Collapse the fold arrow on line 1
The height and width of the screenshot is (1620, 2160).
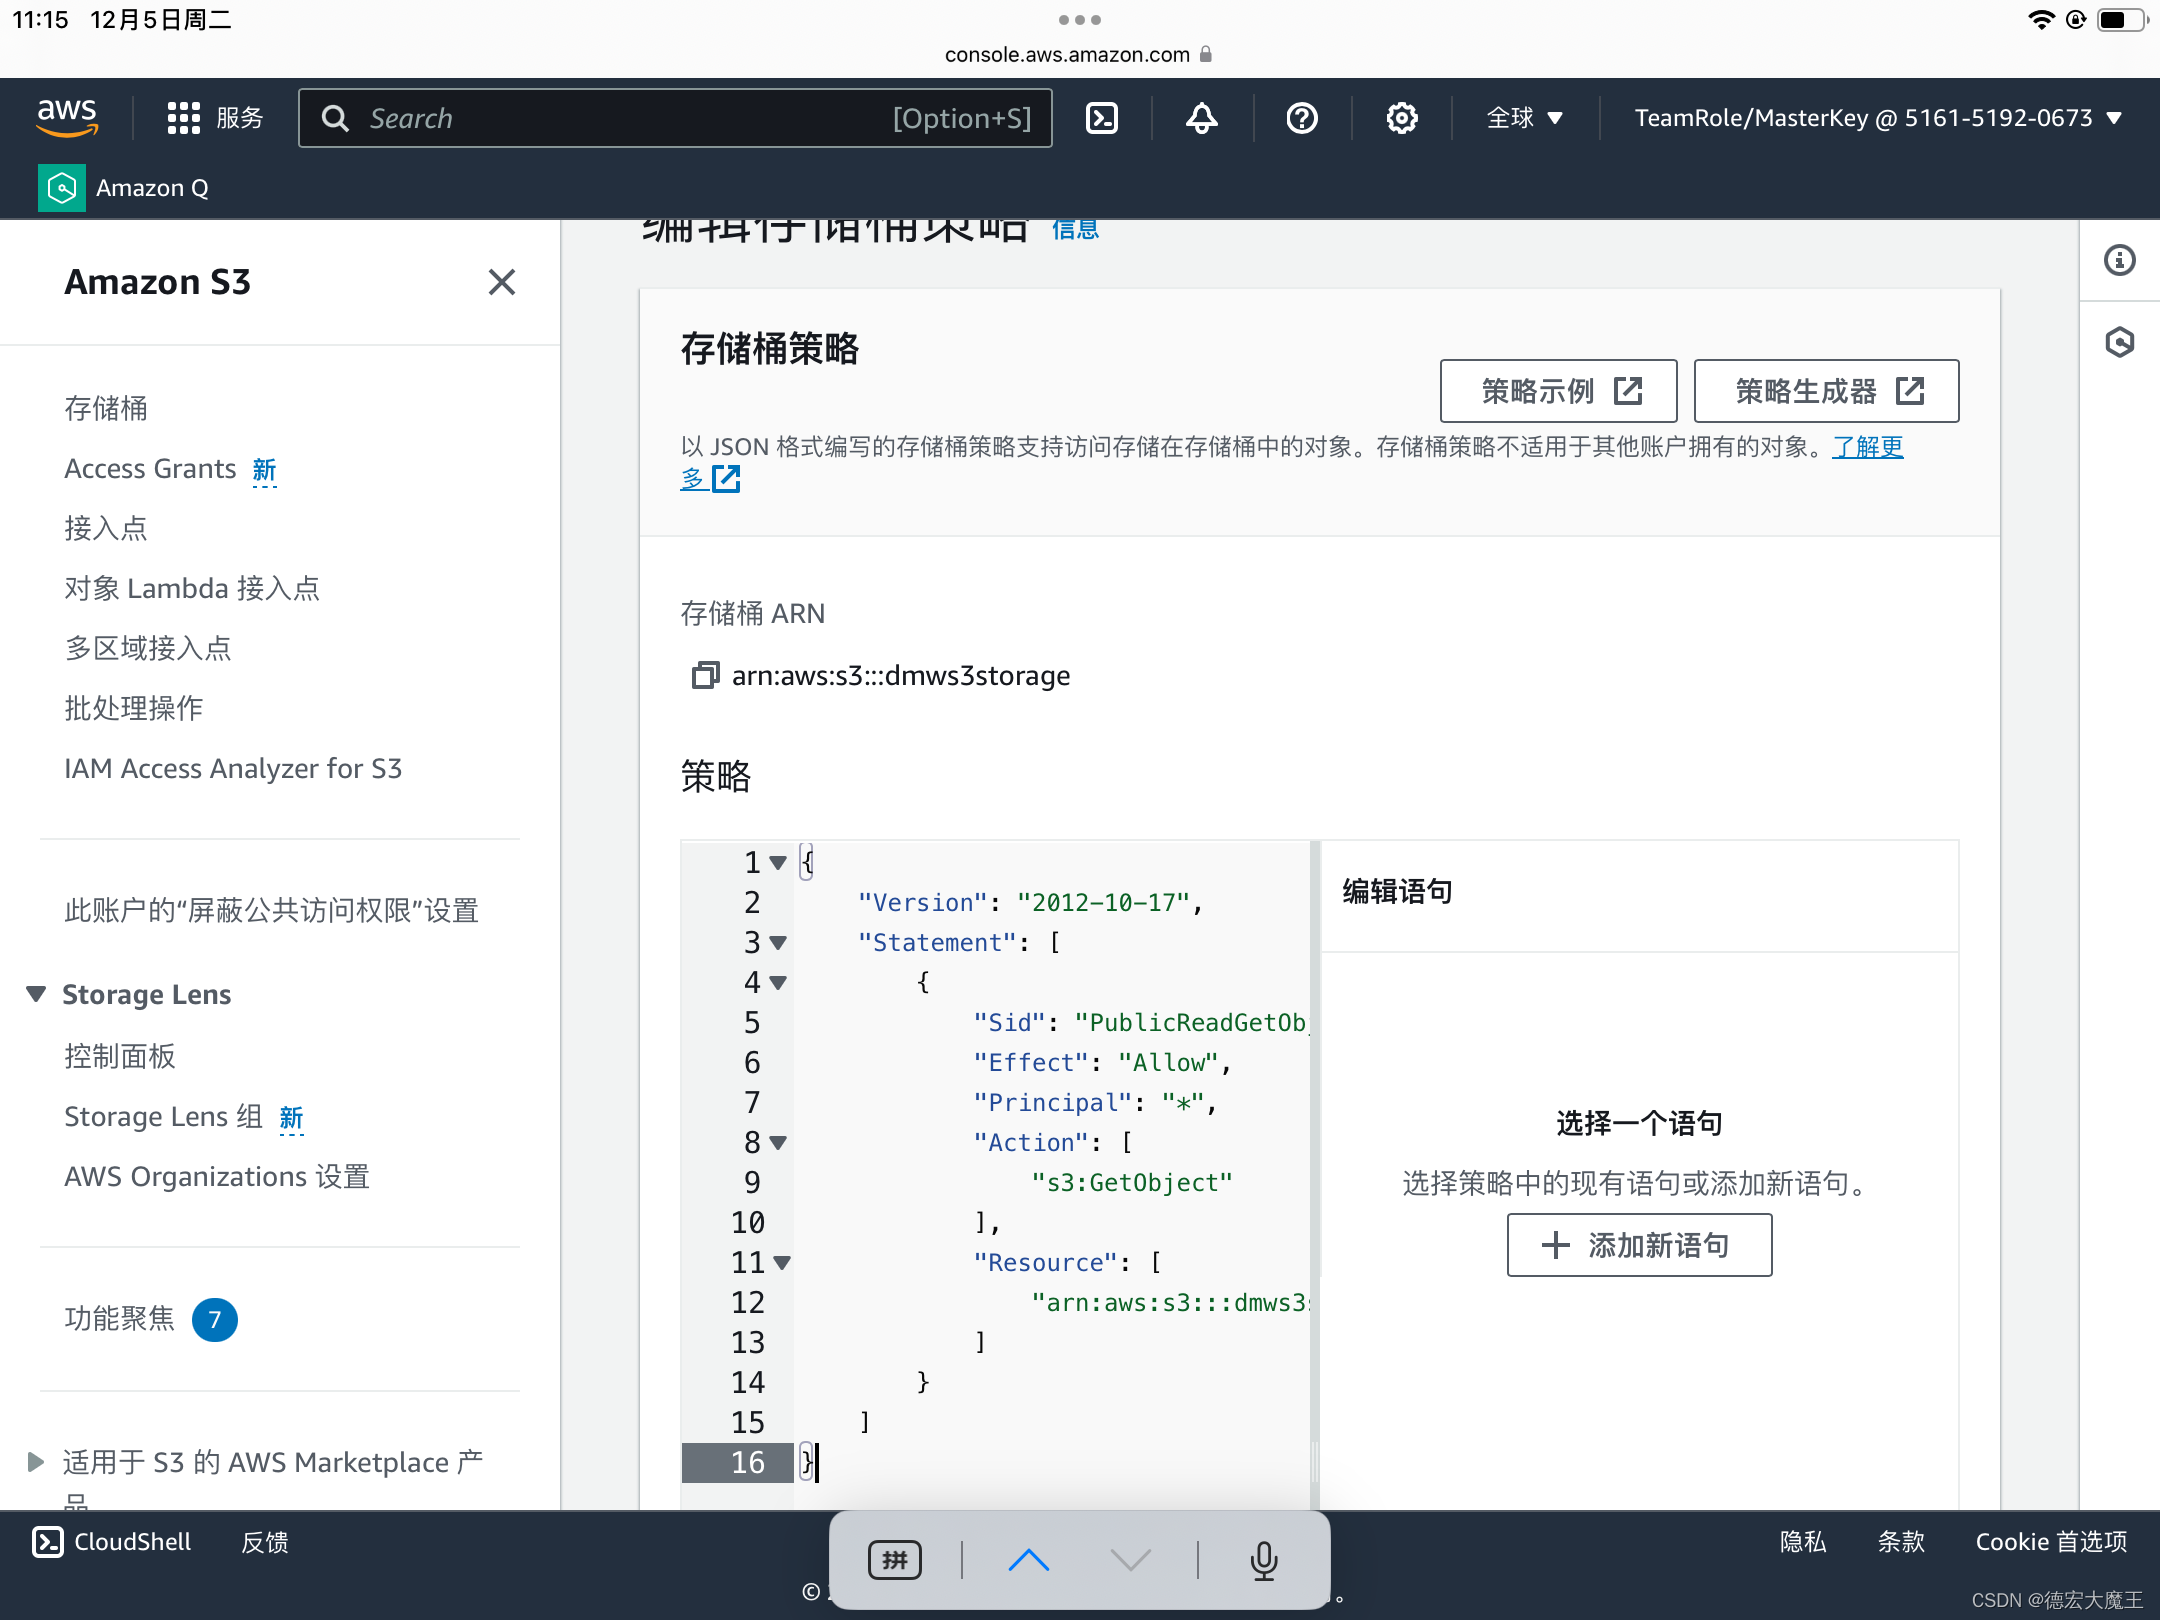tap(778, 863)
